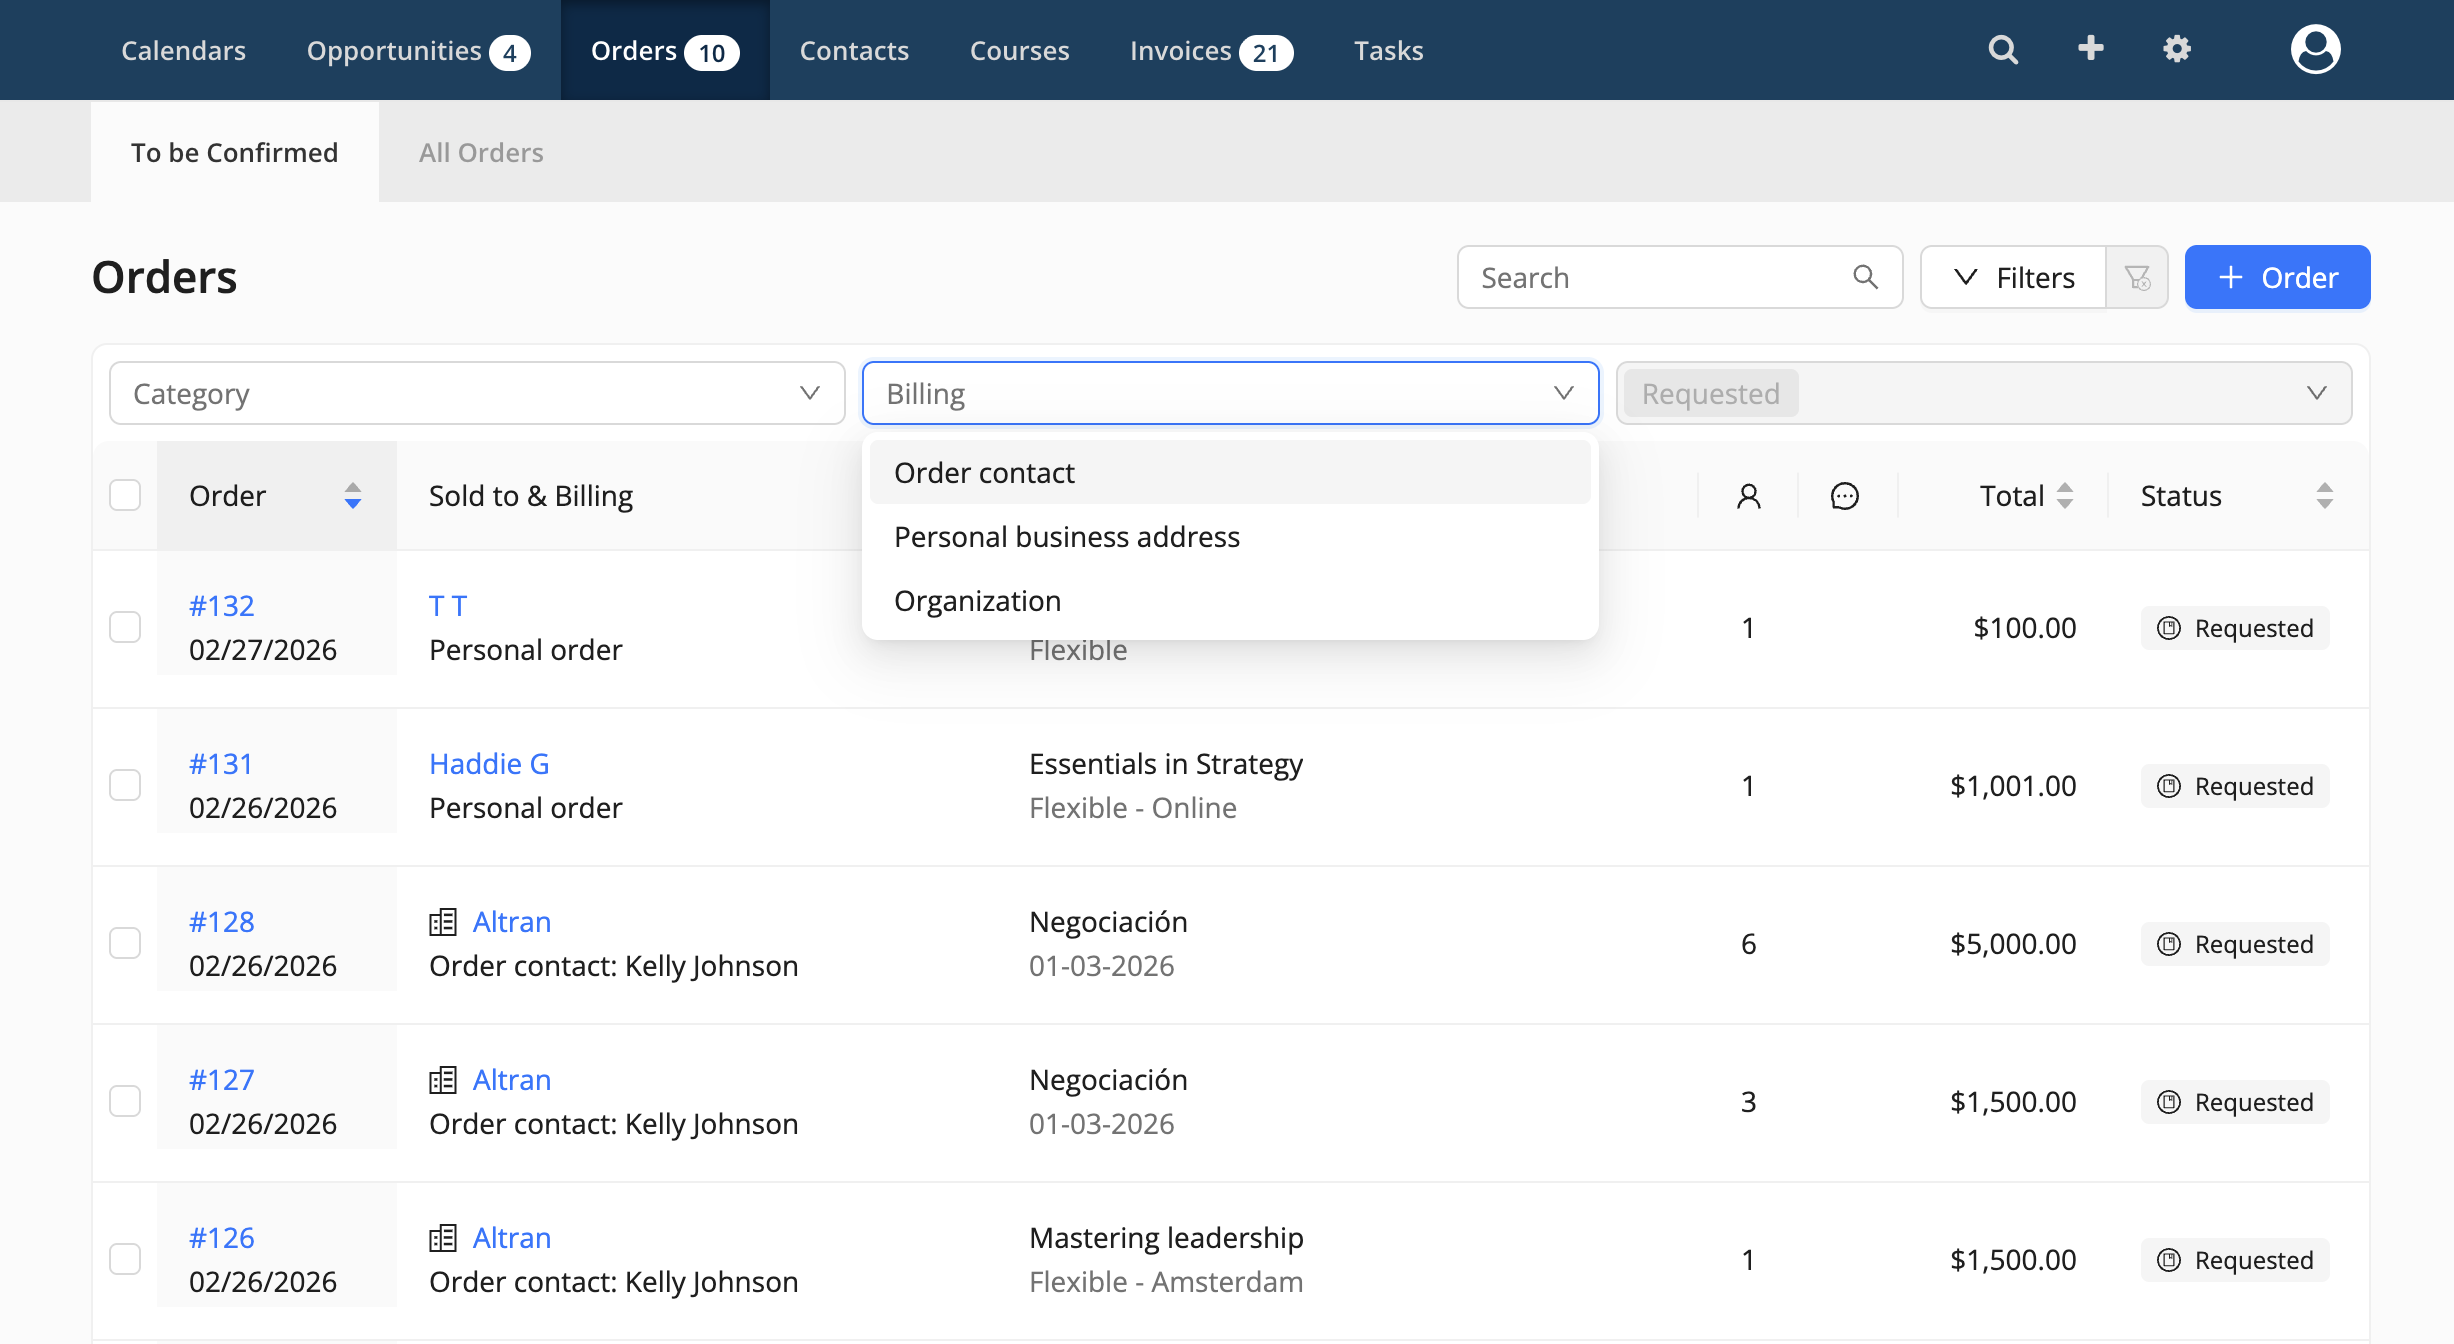
Task: Toggle the select-all orders checkbox
Action: point(125,495)
